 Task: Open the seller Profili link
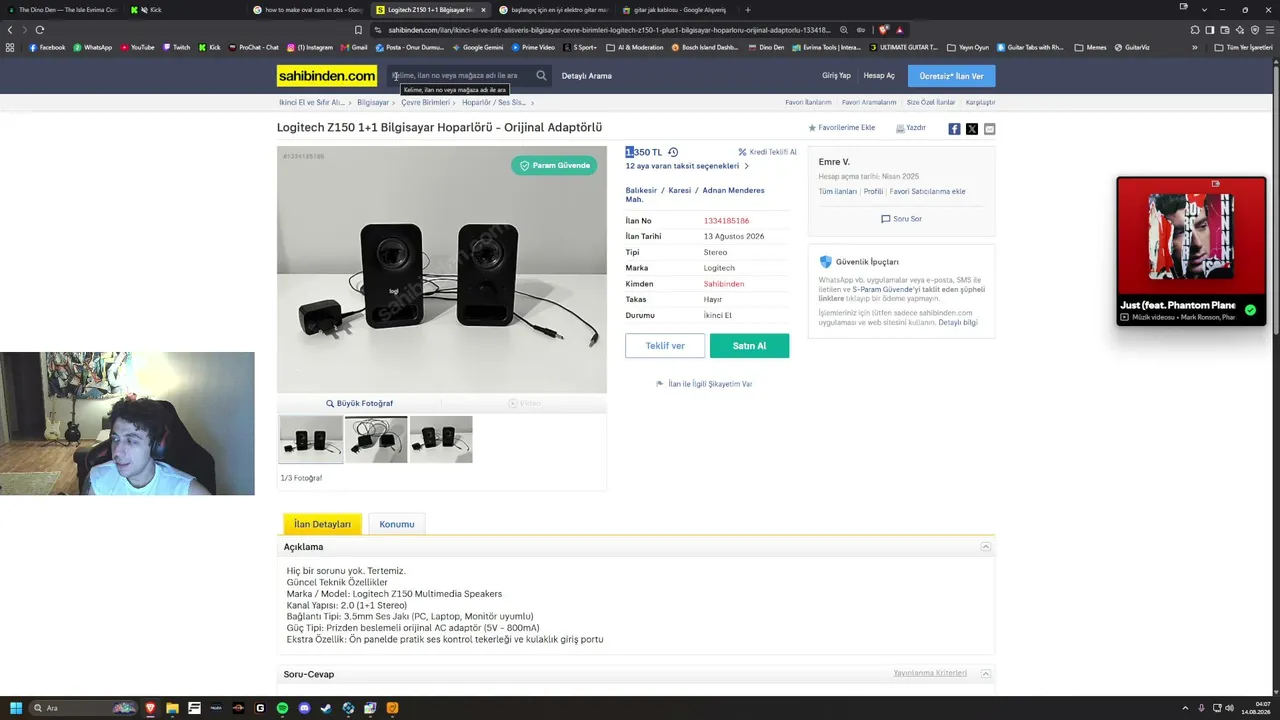[873, 191]
